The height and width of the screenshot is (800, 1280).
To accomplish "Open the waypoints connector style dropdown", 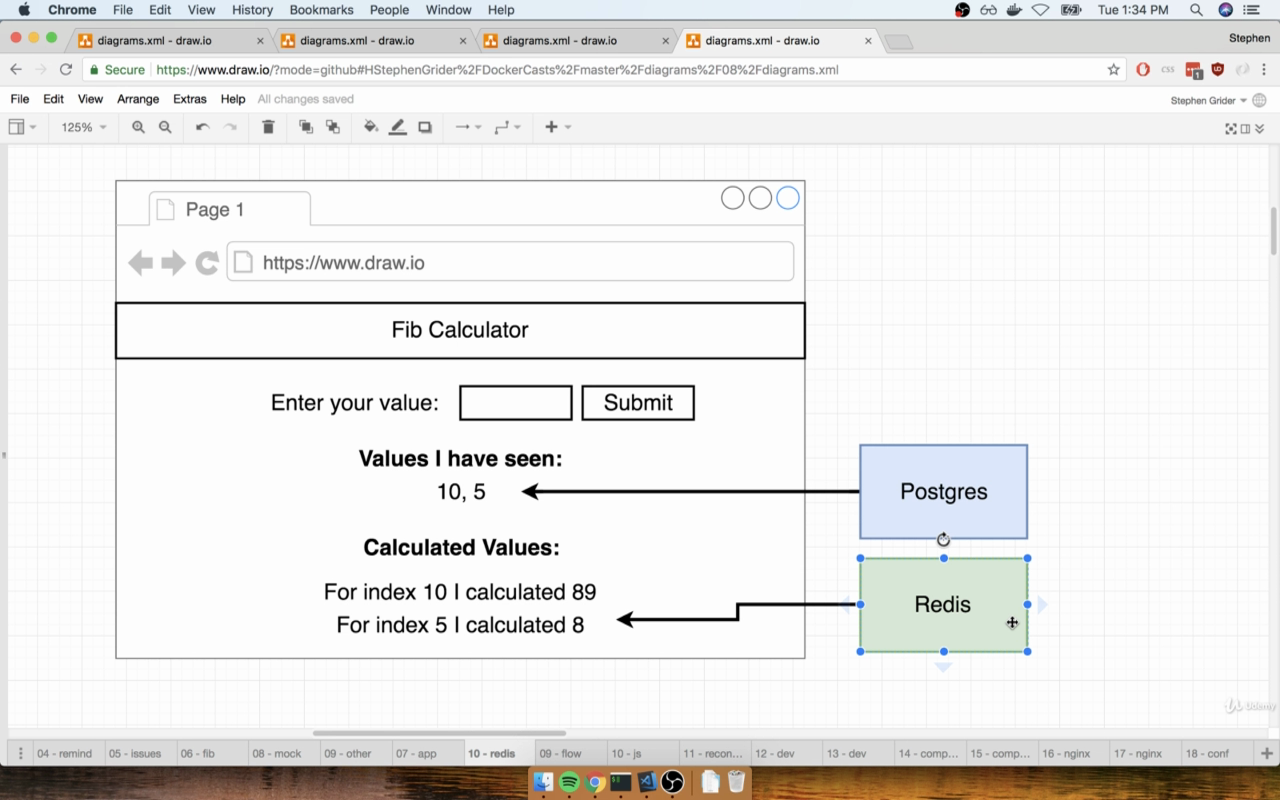I will coord(508,127).
